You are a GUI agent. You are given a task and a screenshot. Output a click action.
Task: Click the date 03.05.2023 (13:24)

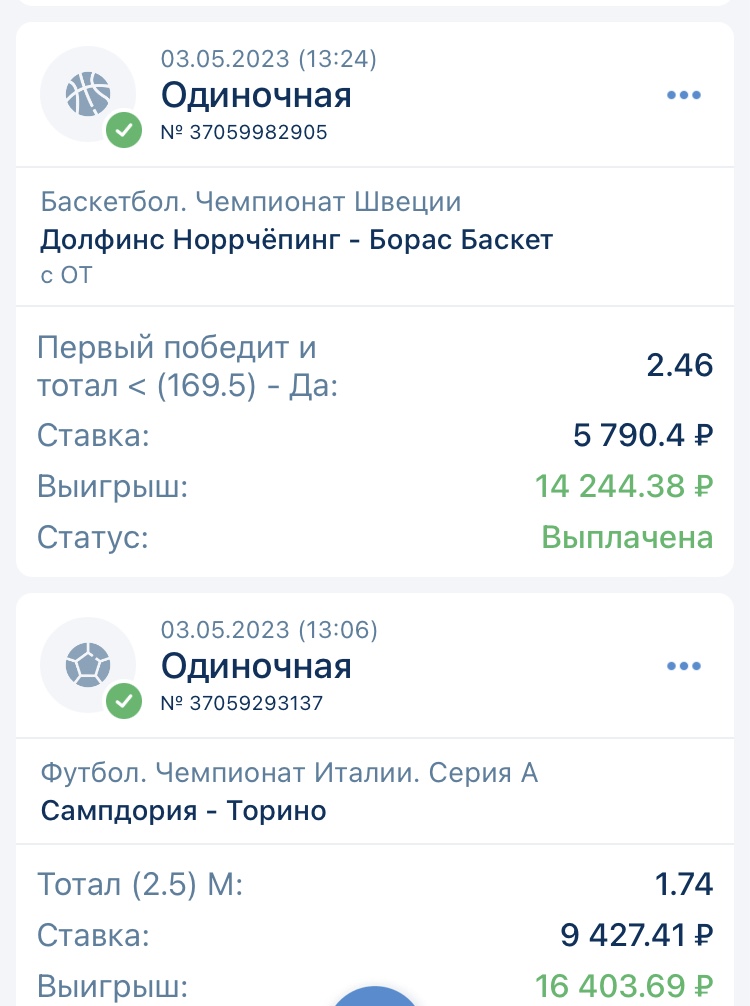coord(269,59)
